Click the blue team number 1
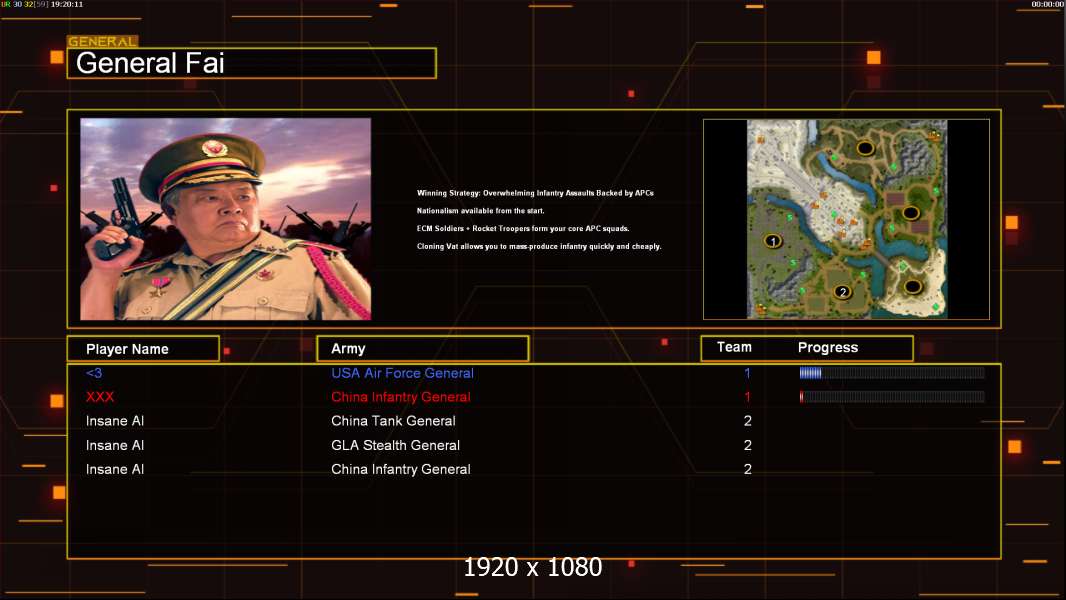1066x600 pixels. click(747, 372)
